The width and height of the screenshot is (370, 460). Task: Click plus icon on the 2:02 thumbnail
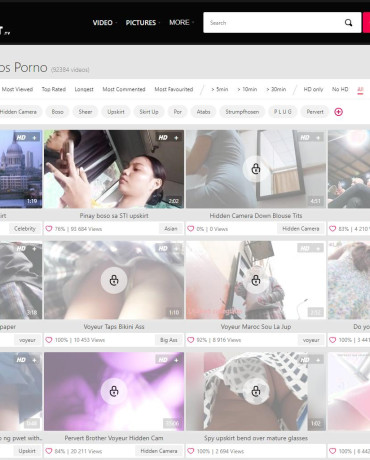(x=176, y=138)
